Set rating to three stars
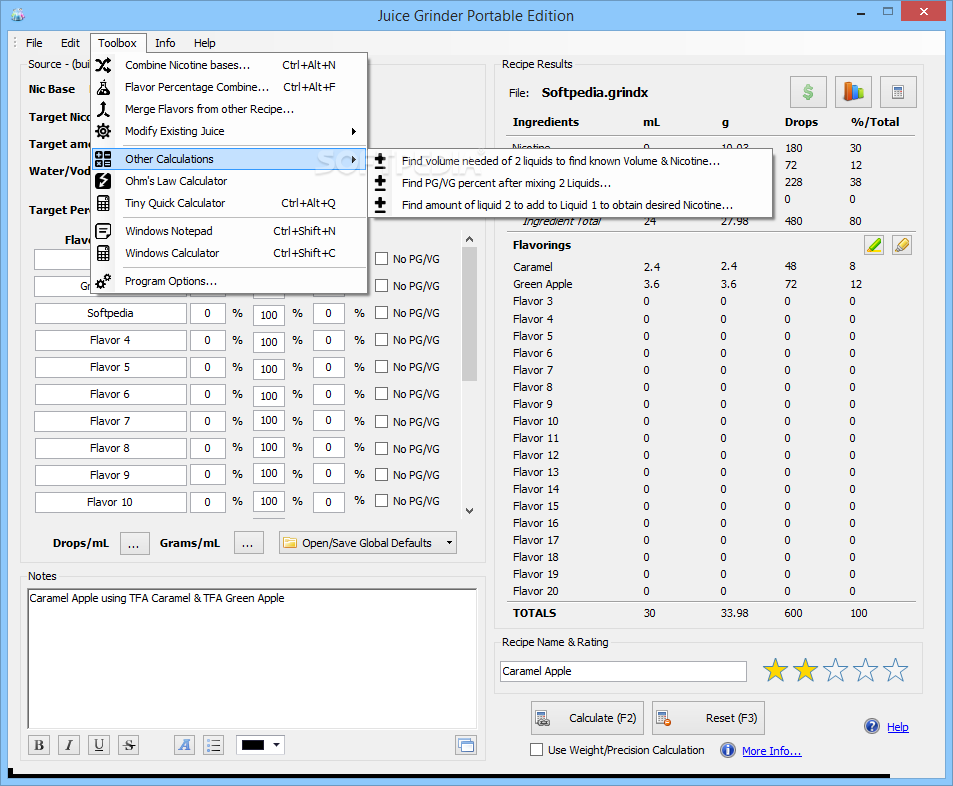This screenshot has width=953, height=786. click(x=836, y=671)
